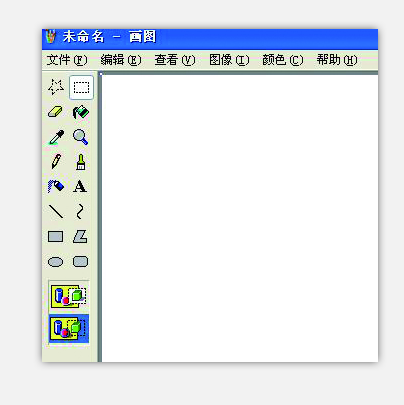Select the Polygon shape tool
The height and width of the screenshot is (405, 404).
(80, 237)
